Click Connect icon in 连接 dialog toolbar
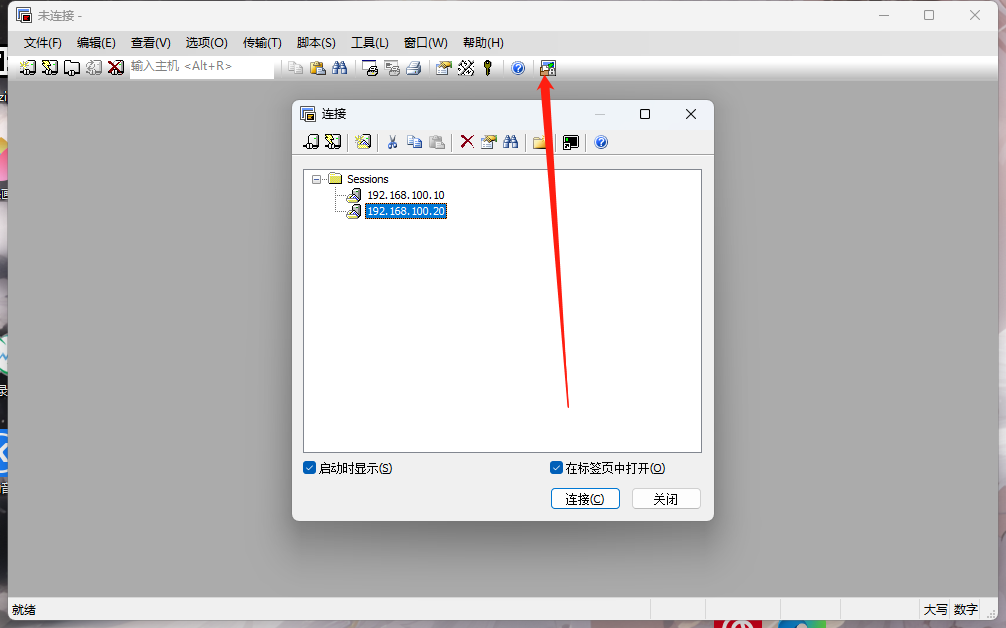Viewport: 1006px width, 628px height. (x=311, y=142)
